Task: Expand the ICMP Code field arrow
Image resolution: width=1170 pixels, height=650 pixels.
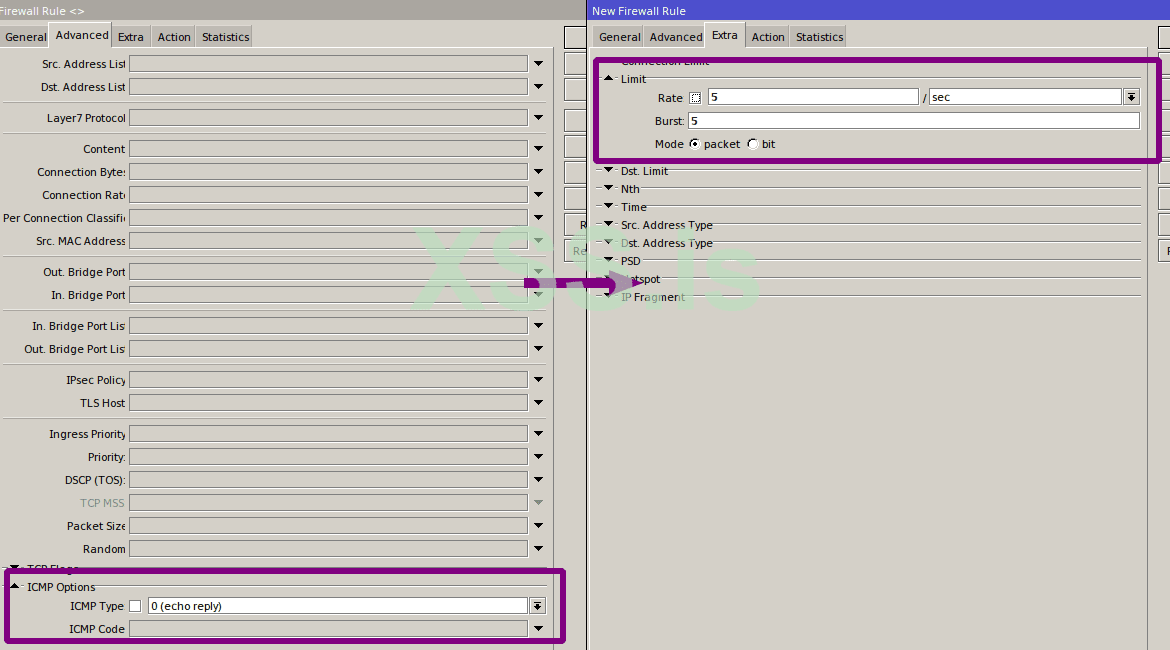Action: point(538,629)
